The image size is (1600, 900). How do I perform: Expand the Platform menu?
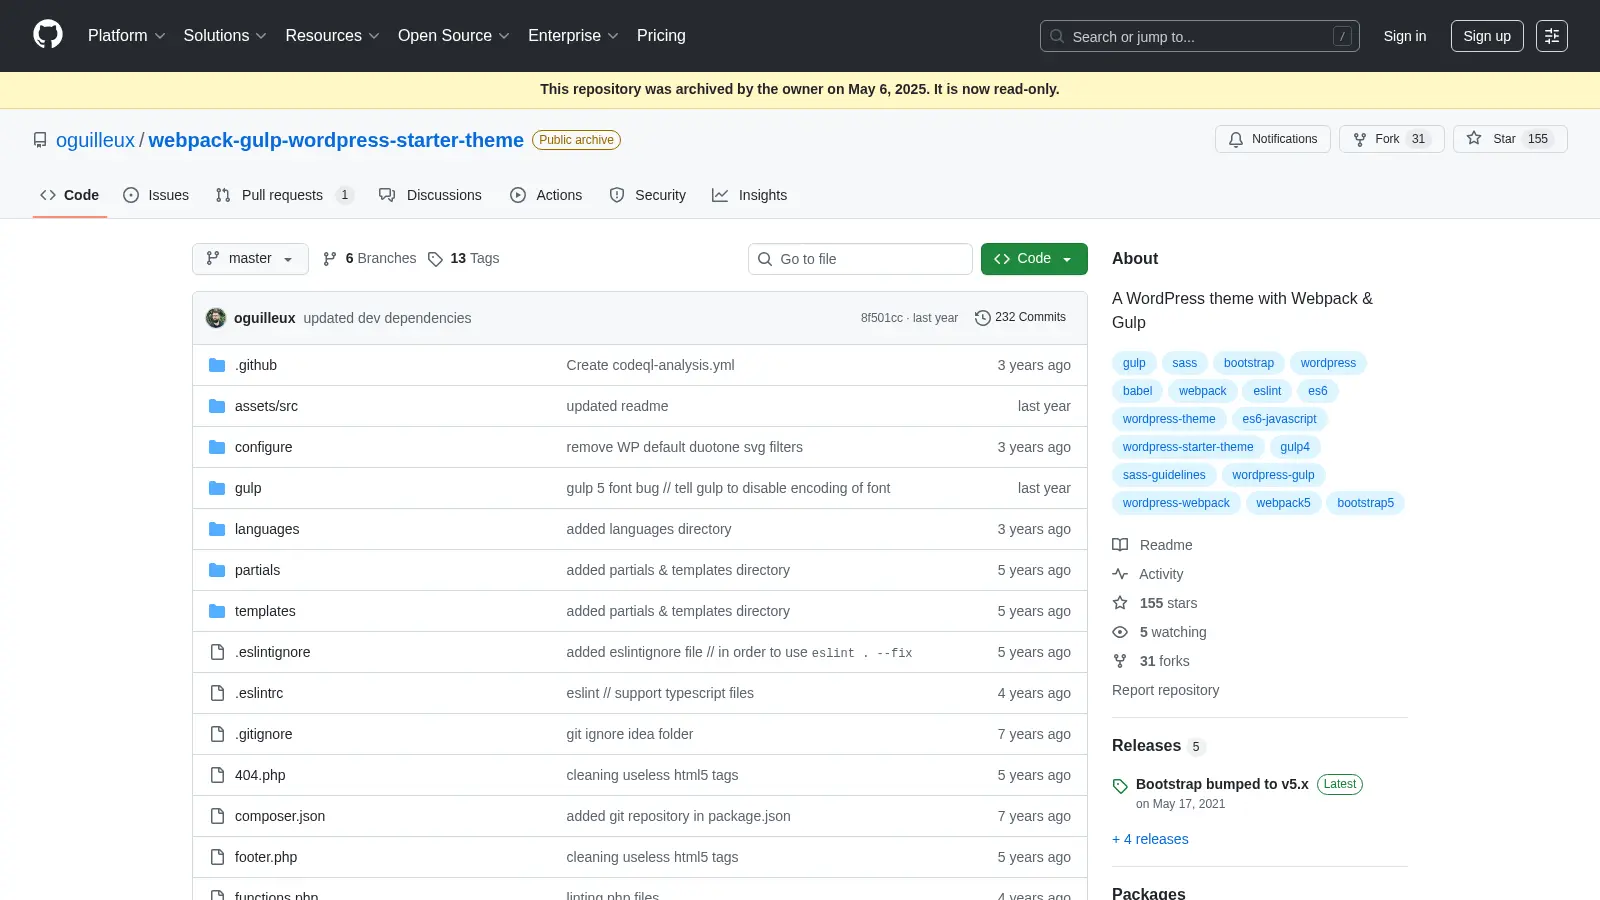click(126, 36)
